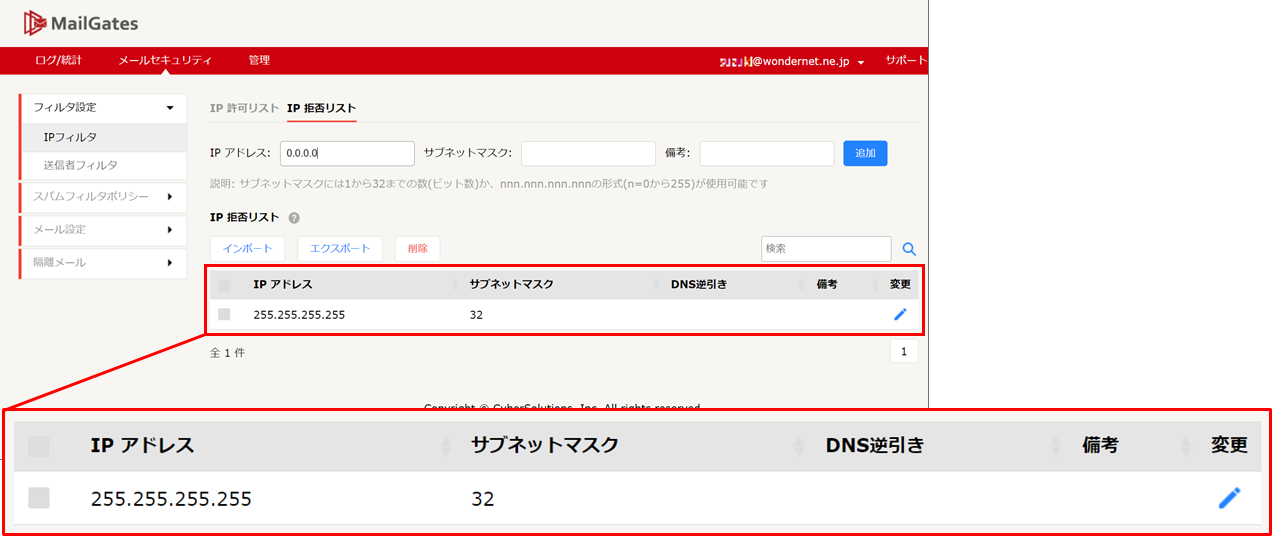Open the 管理 menu
This screenshot has height=539, width=1276.
259,60
